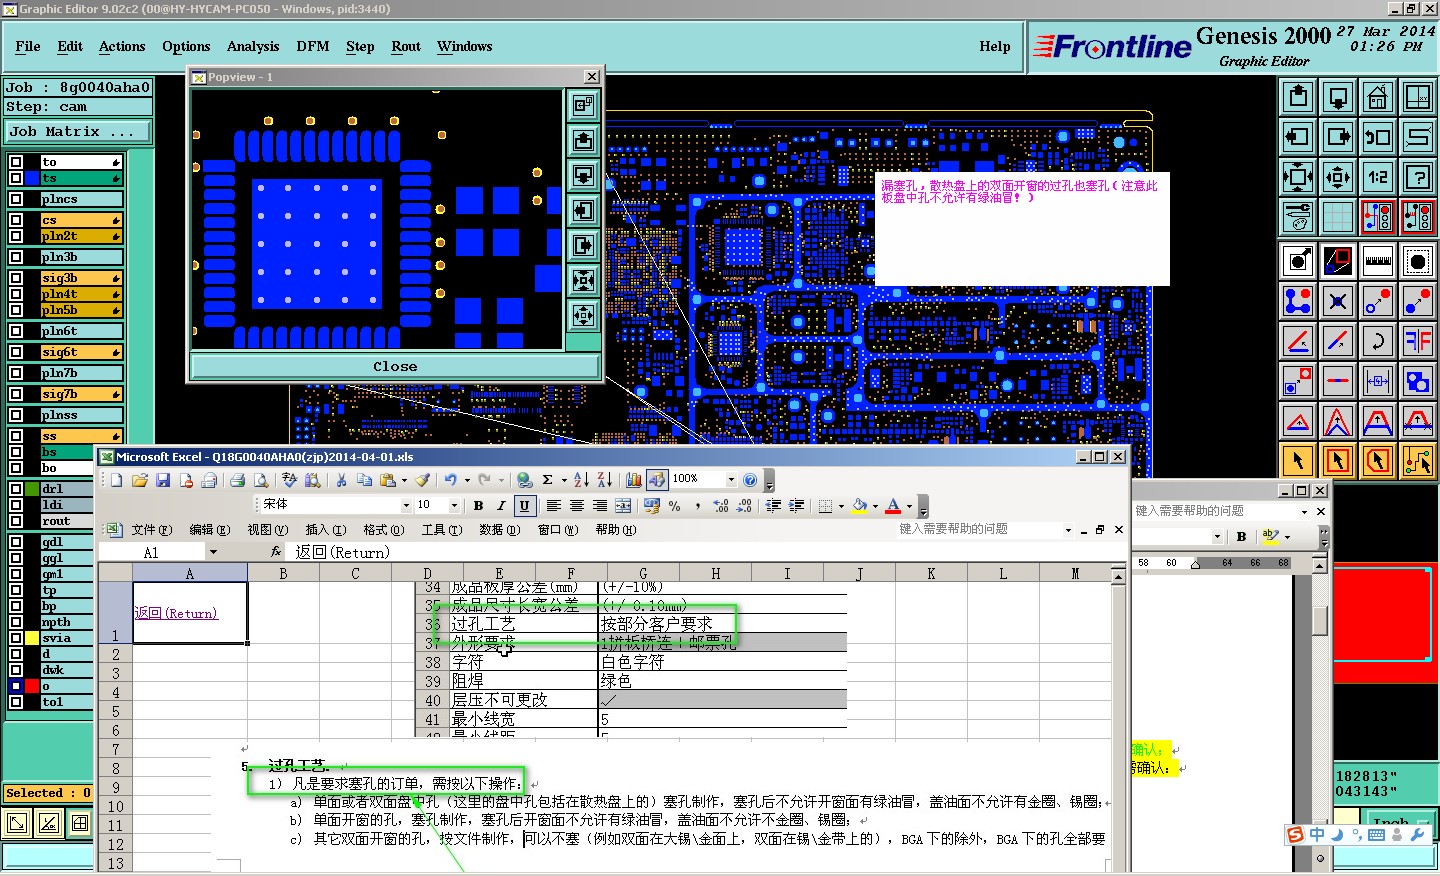This screenshot has width=1440, height=876.
Task: Toggle visibility checkbox for layer 'pln6t'
Action: [16, 331]
